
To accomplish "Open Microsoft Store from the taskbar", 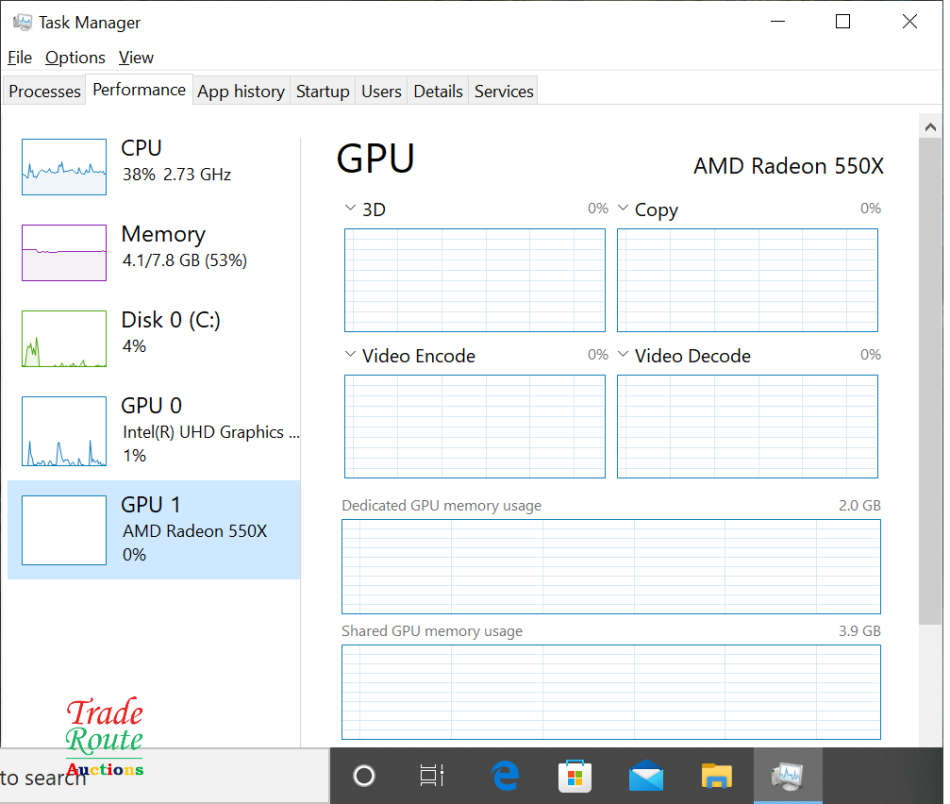I will [x=574, y=776].
